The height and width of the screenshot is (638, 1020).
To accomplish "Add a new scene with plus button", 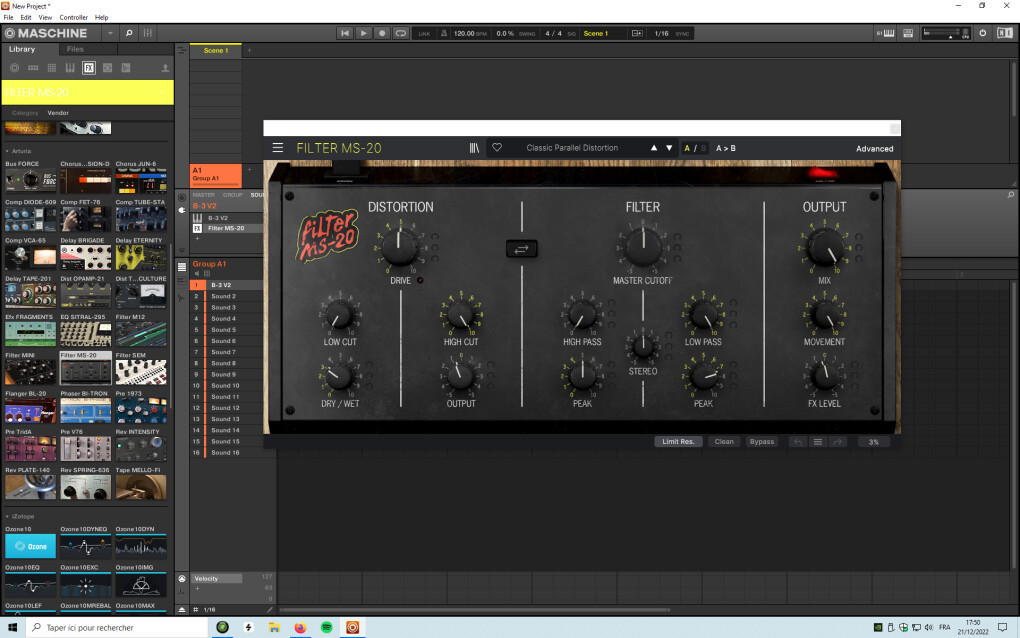I will coord(249,50).
